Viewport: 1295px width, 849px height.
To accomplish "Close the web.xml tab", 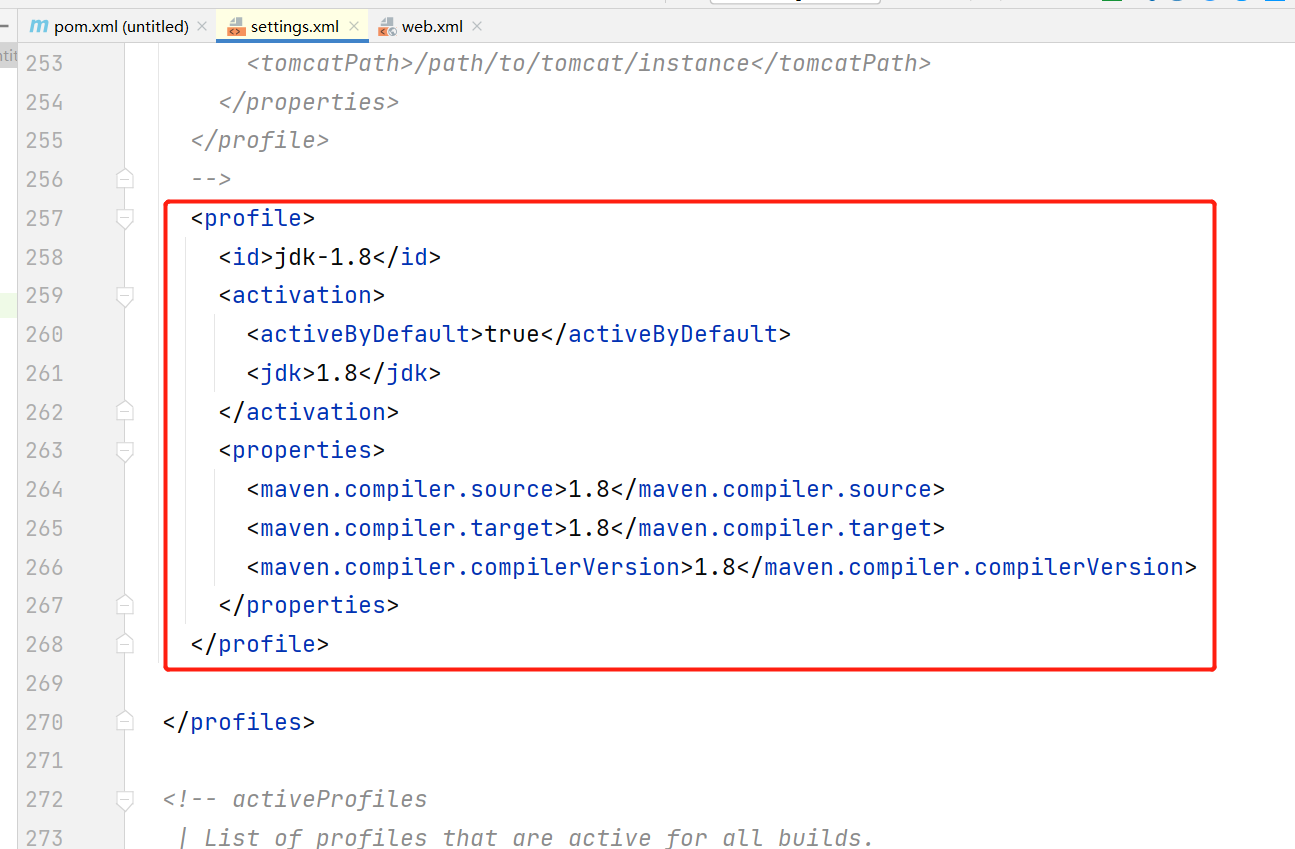I will [x=476, y=27].
